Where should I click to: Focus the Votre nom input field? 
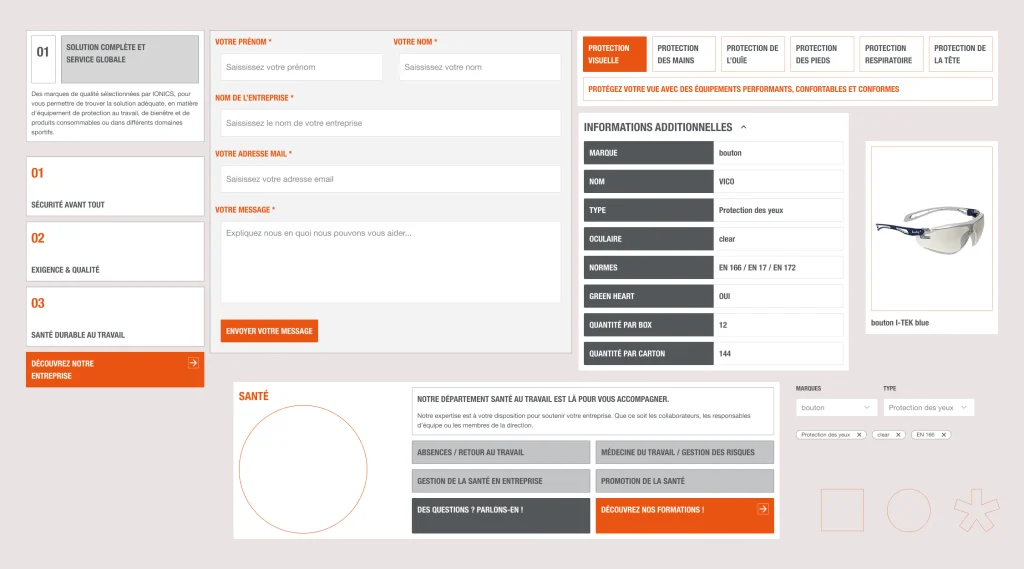coord(480,67)
